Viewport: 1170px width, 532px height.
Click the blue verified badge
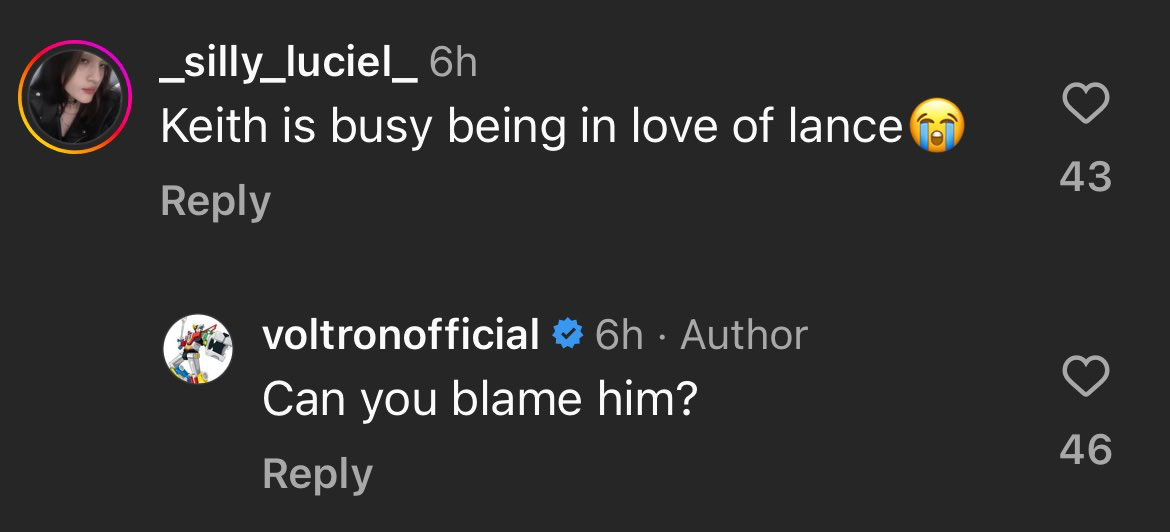pyautogui.click(x=568, y=334)
